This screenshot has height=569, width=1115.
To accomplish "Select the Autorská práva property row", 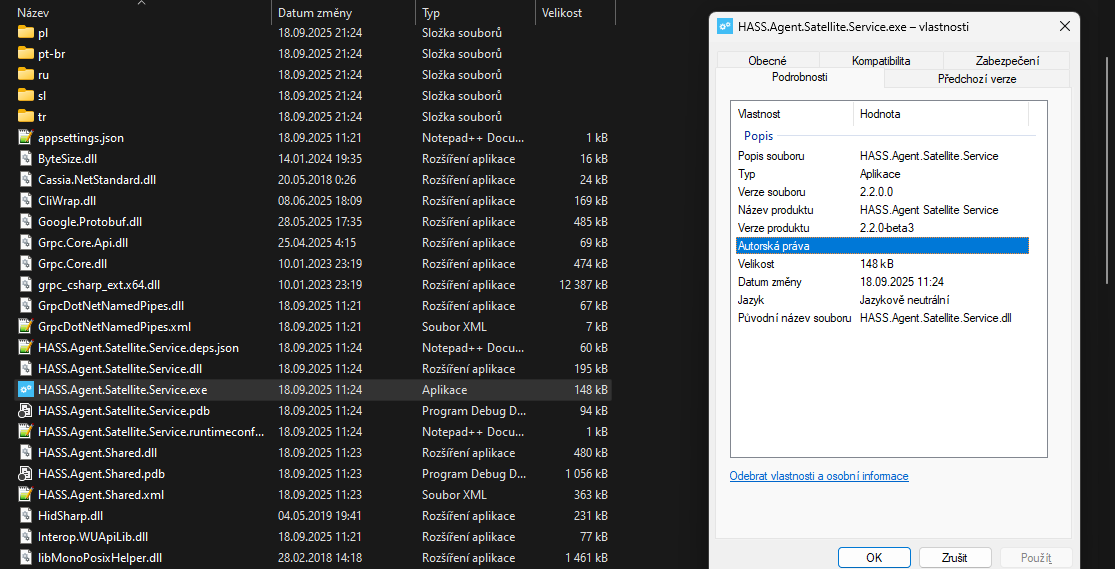I will point(882,246).
